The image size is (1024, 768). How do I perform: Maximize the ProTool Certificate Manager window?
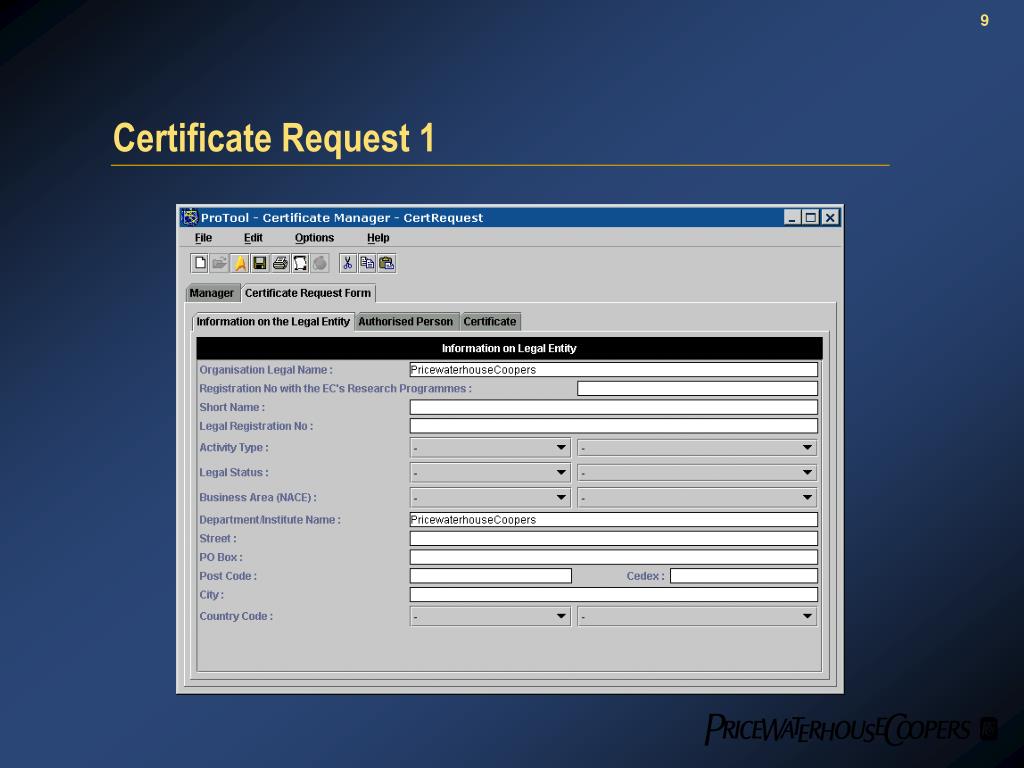[x=810, y=217]
